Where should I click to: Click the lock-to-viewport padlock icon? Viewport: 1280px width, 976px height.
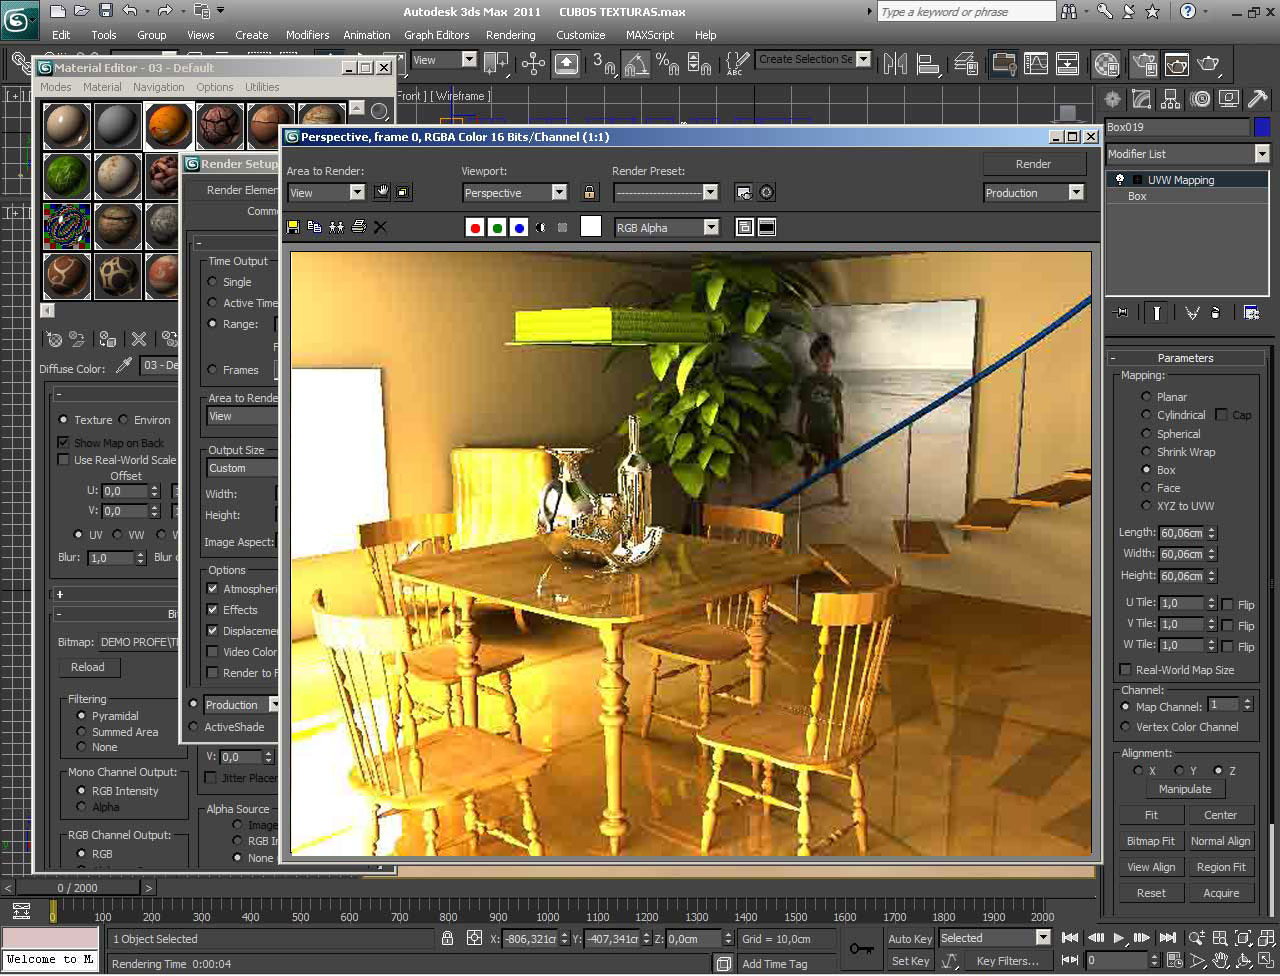pyautogui.click(x=590, y=192)
